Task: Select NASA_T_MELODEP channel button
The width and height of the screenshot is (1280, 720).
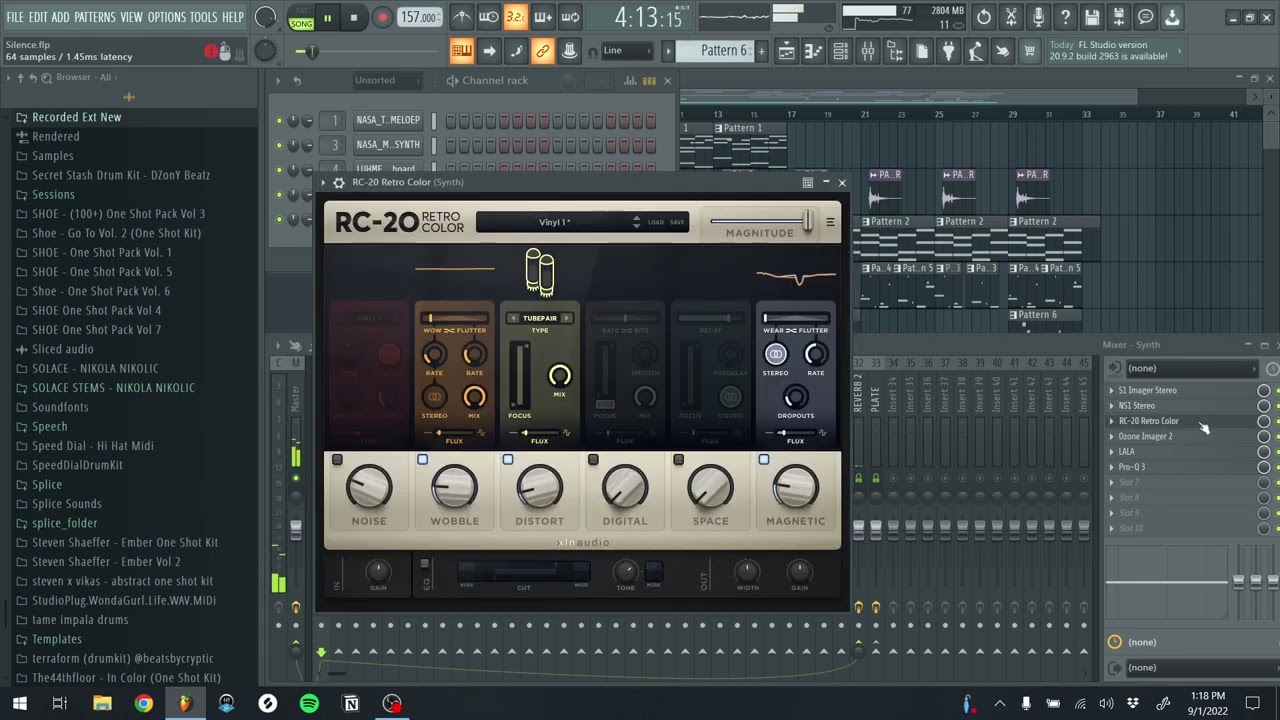Action: pos(388,120)
